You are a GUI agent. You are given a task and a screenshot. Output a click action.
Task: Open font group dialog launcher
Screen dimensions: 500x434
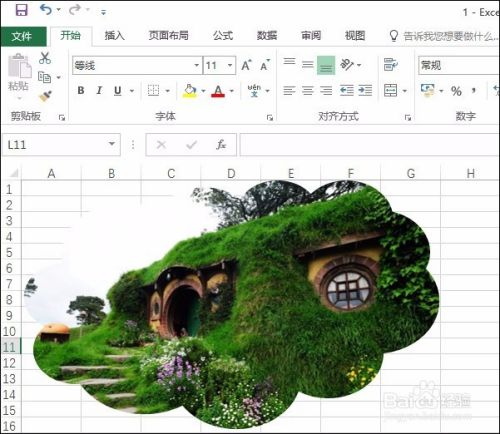270,117
